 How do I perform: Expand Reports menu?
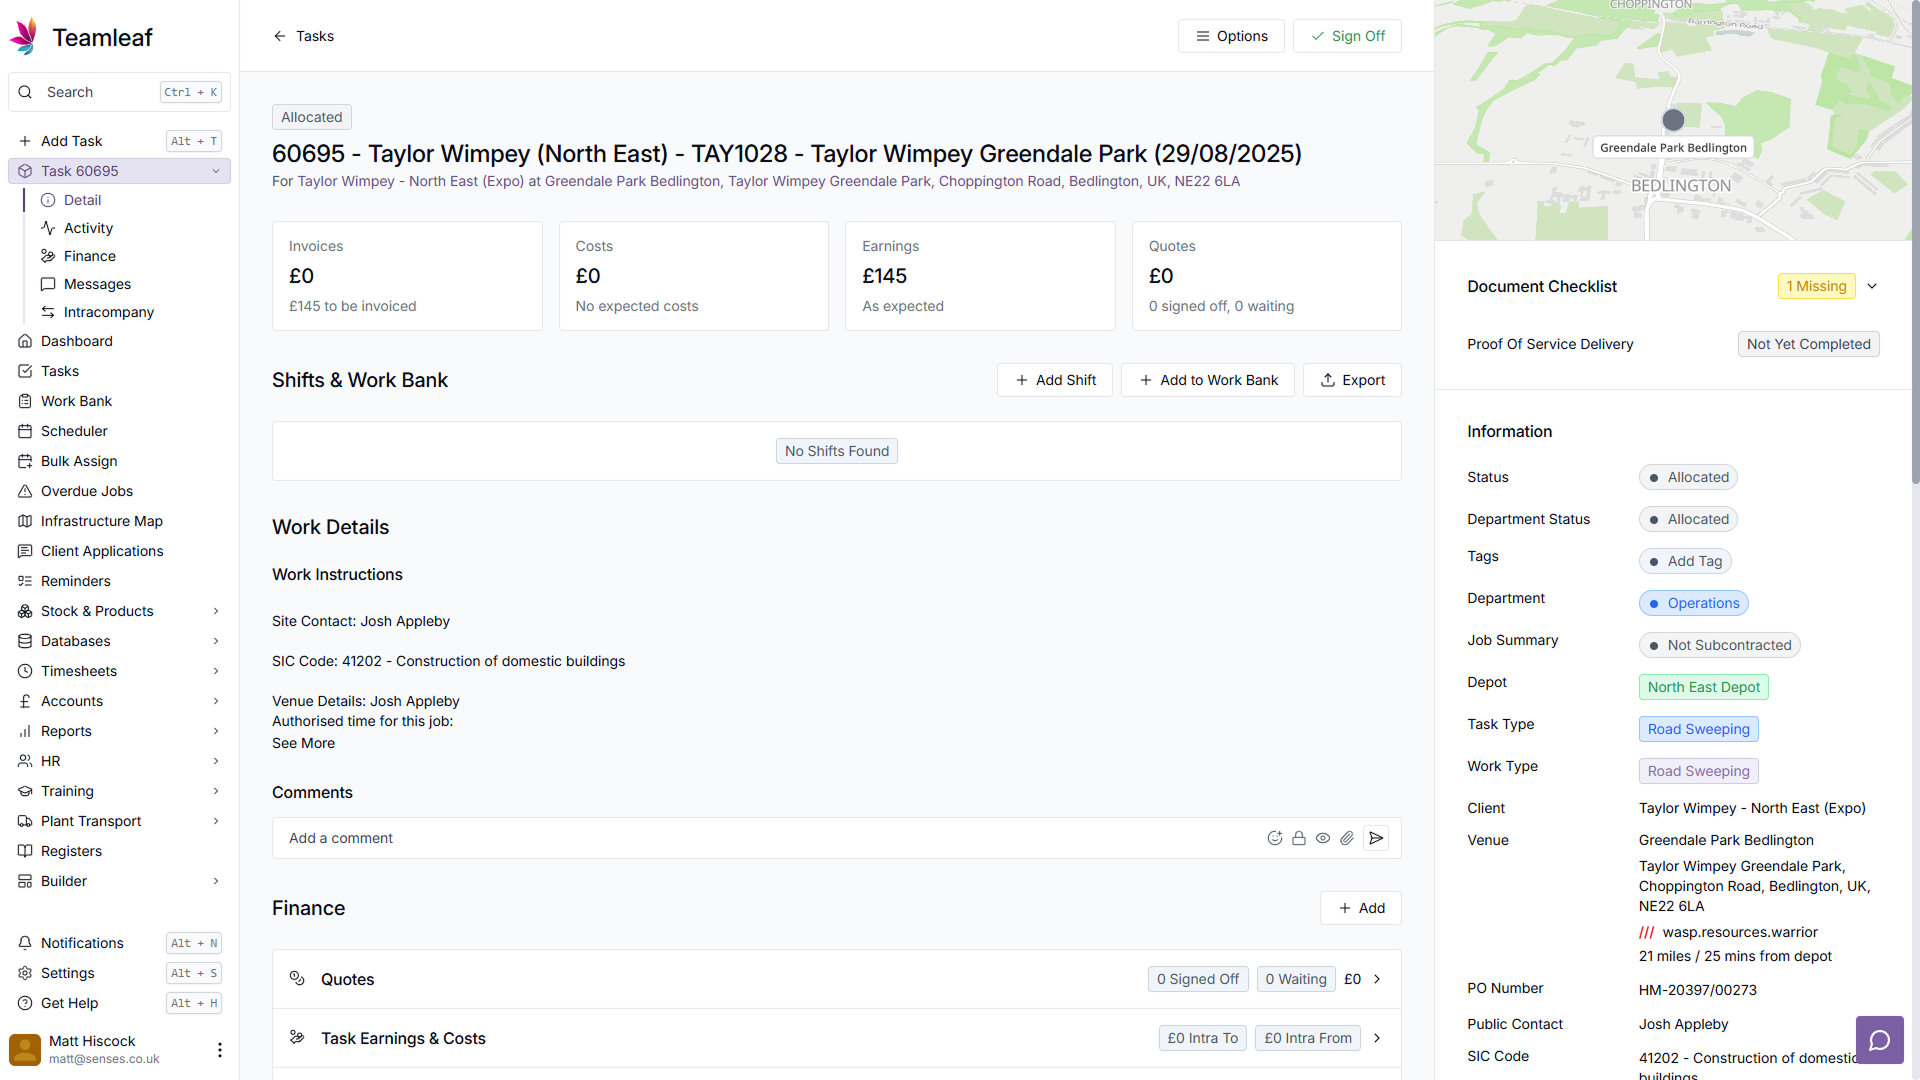[x=216, y=731]
